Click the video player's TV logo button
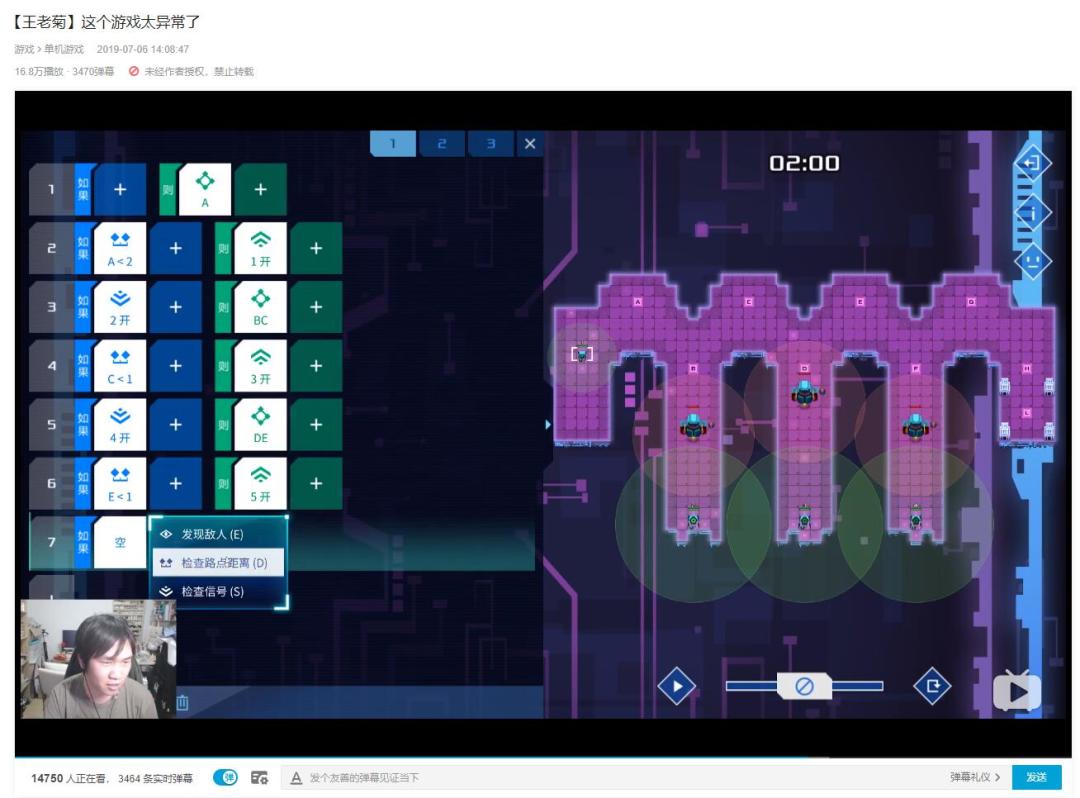This screenshot has width=1080, height=798. (1017, 691)
